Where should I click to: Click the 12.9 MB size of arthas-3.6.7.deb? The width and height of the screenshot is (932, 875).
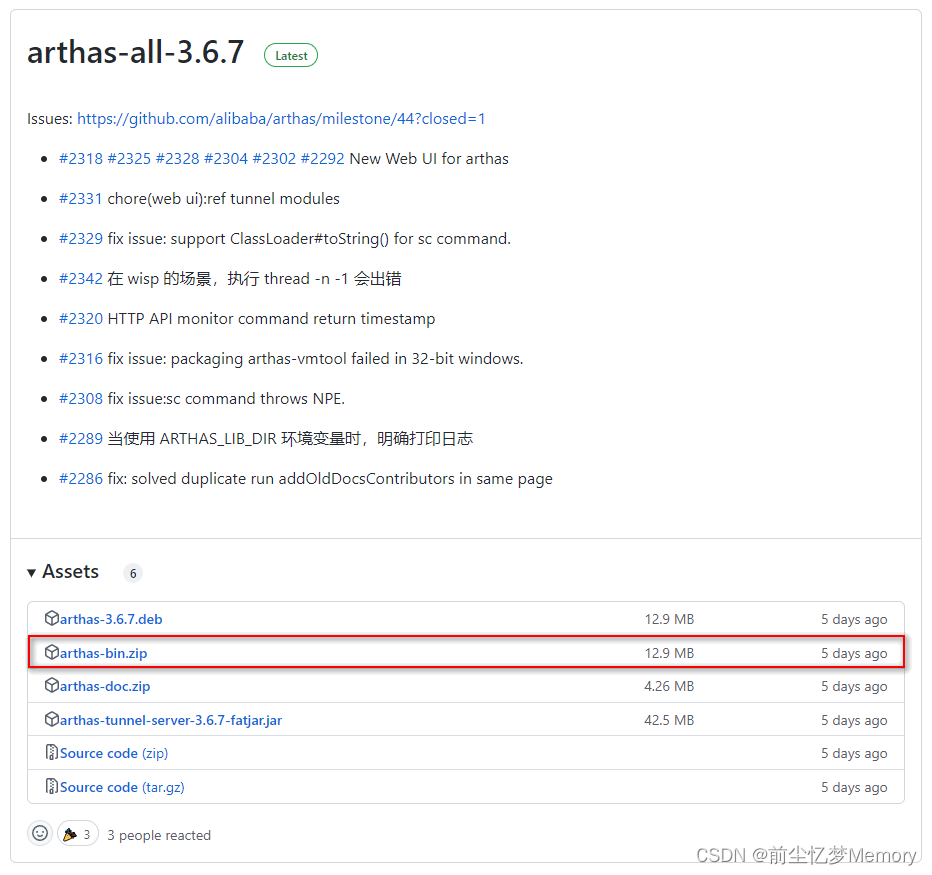click(x=669, y=619)
